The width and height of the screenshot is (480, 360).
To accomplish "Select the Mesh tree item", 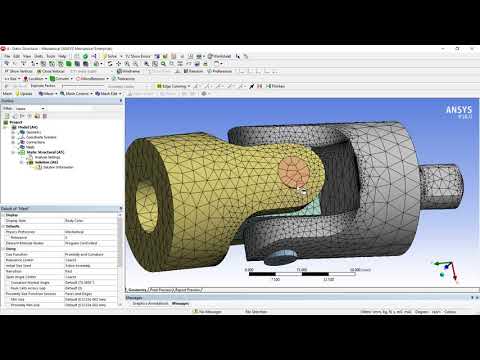I will [x=30, y=147].
